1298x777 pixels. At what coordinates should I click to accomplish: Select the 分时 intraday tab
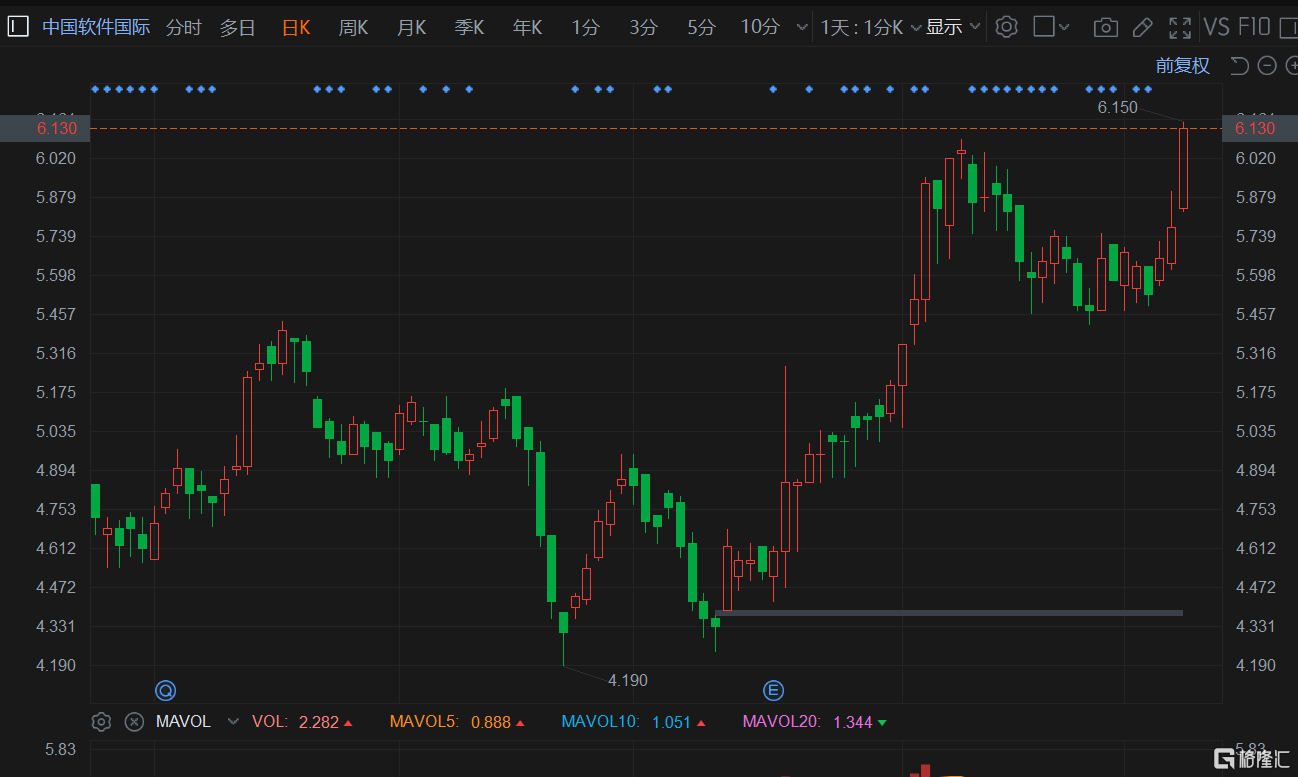183,27
